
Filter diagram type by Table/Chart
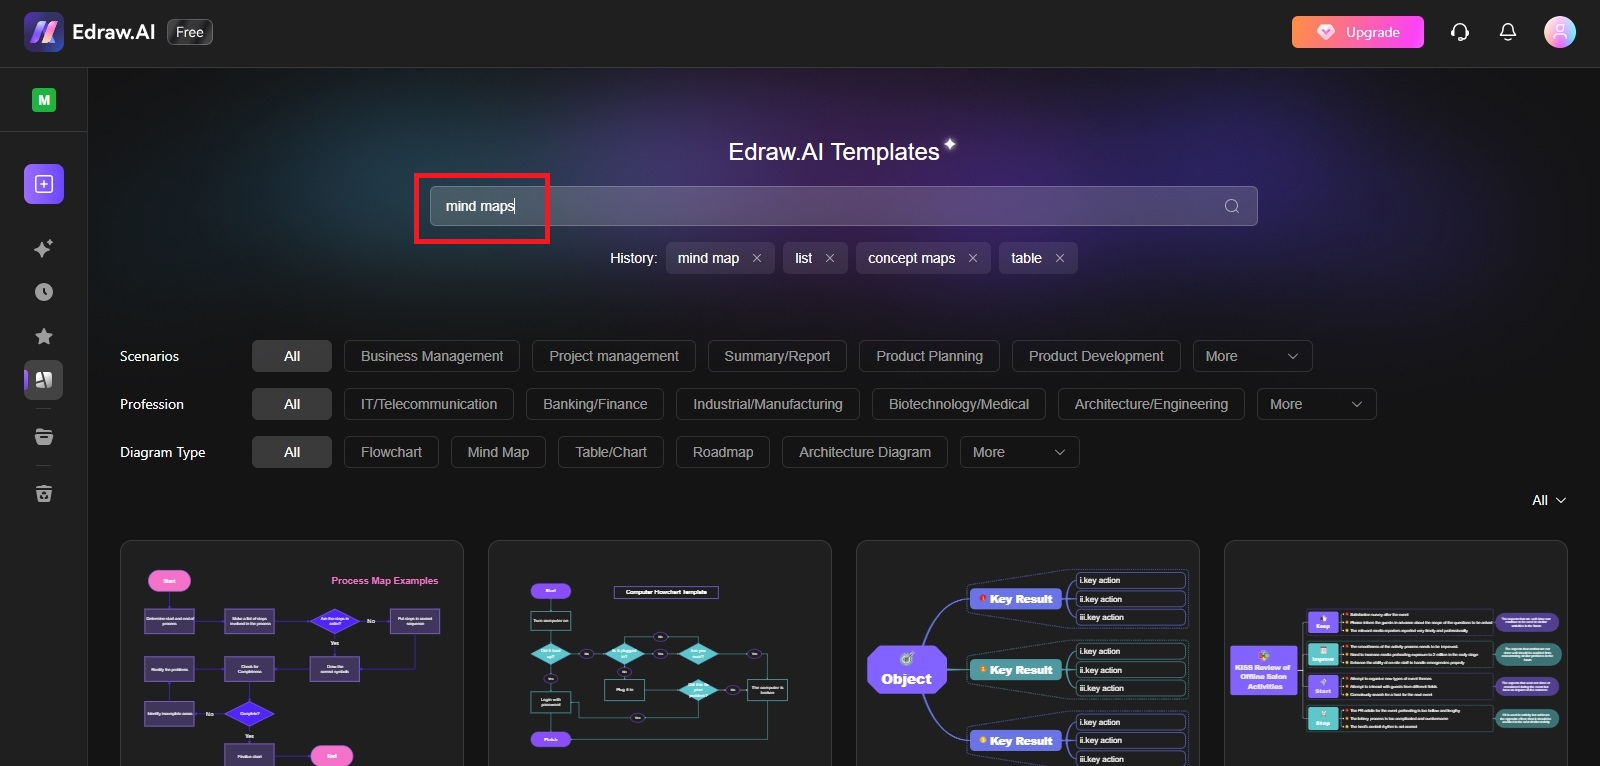611,452
